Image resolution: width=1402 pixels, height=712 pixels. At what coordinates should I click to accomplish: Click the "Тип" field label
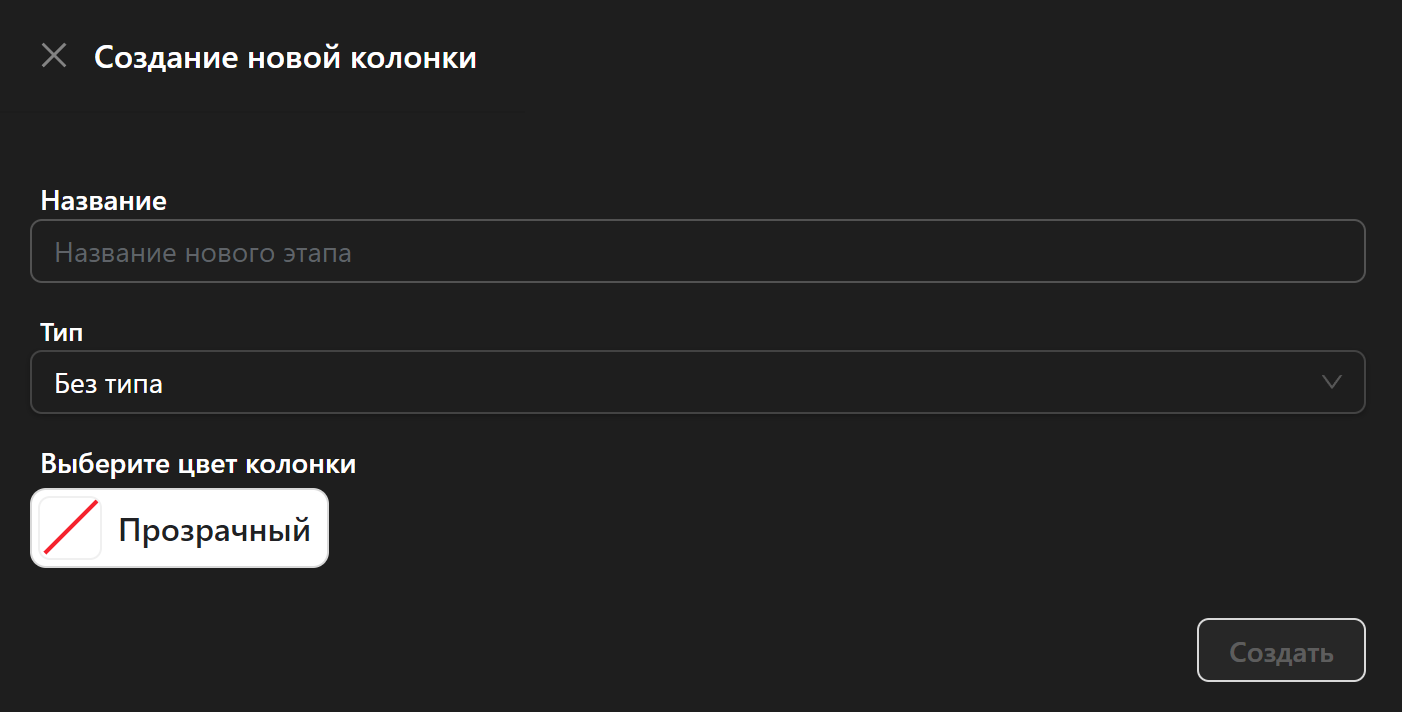pyautogui.click(x=62, y=332)
